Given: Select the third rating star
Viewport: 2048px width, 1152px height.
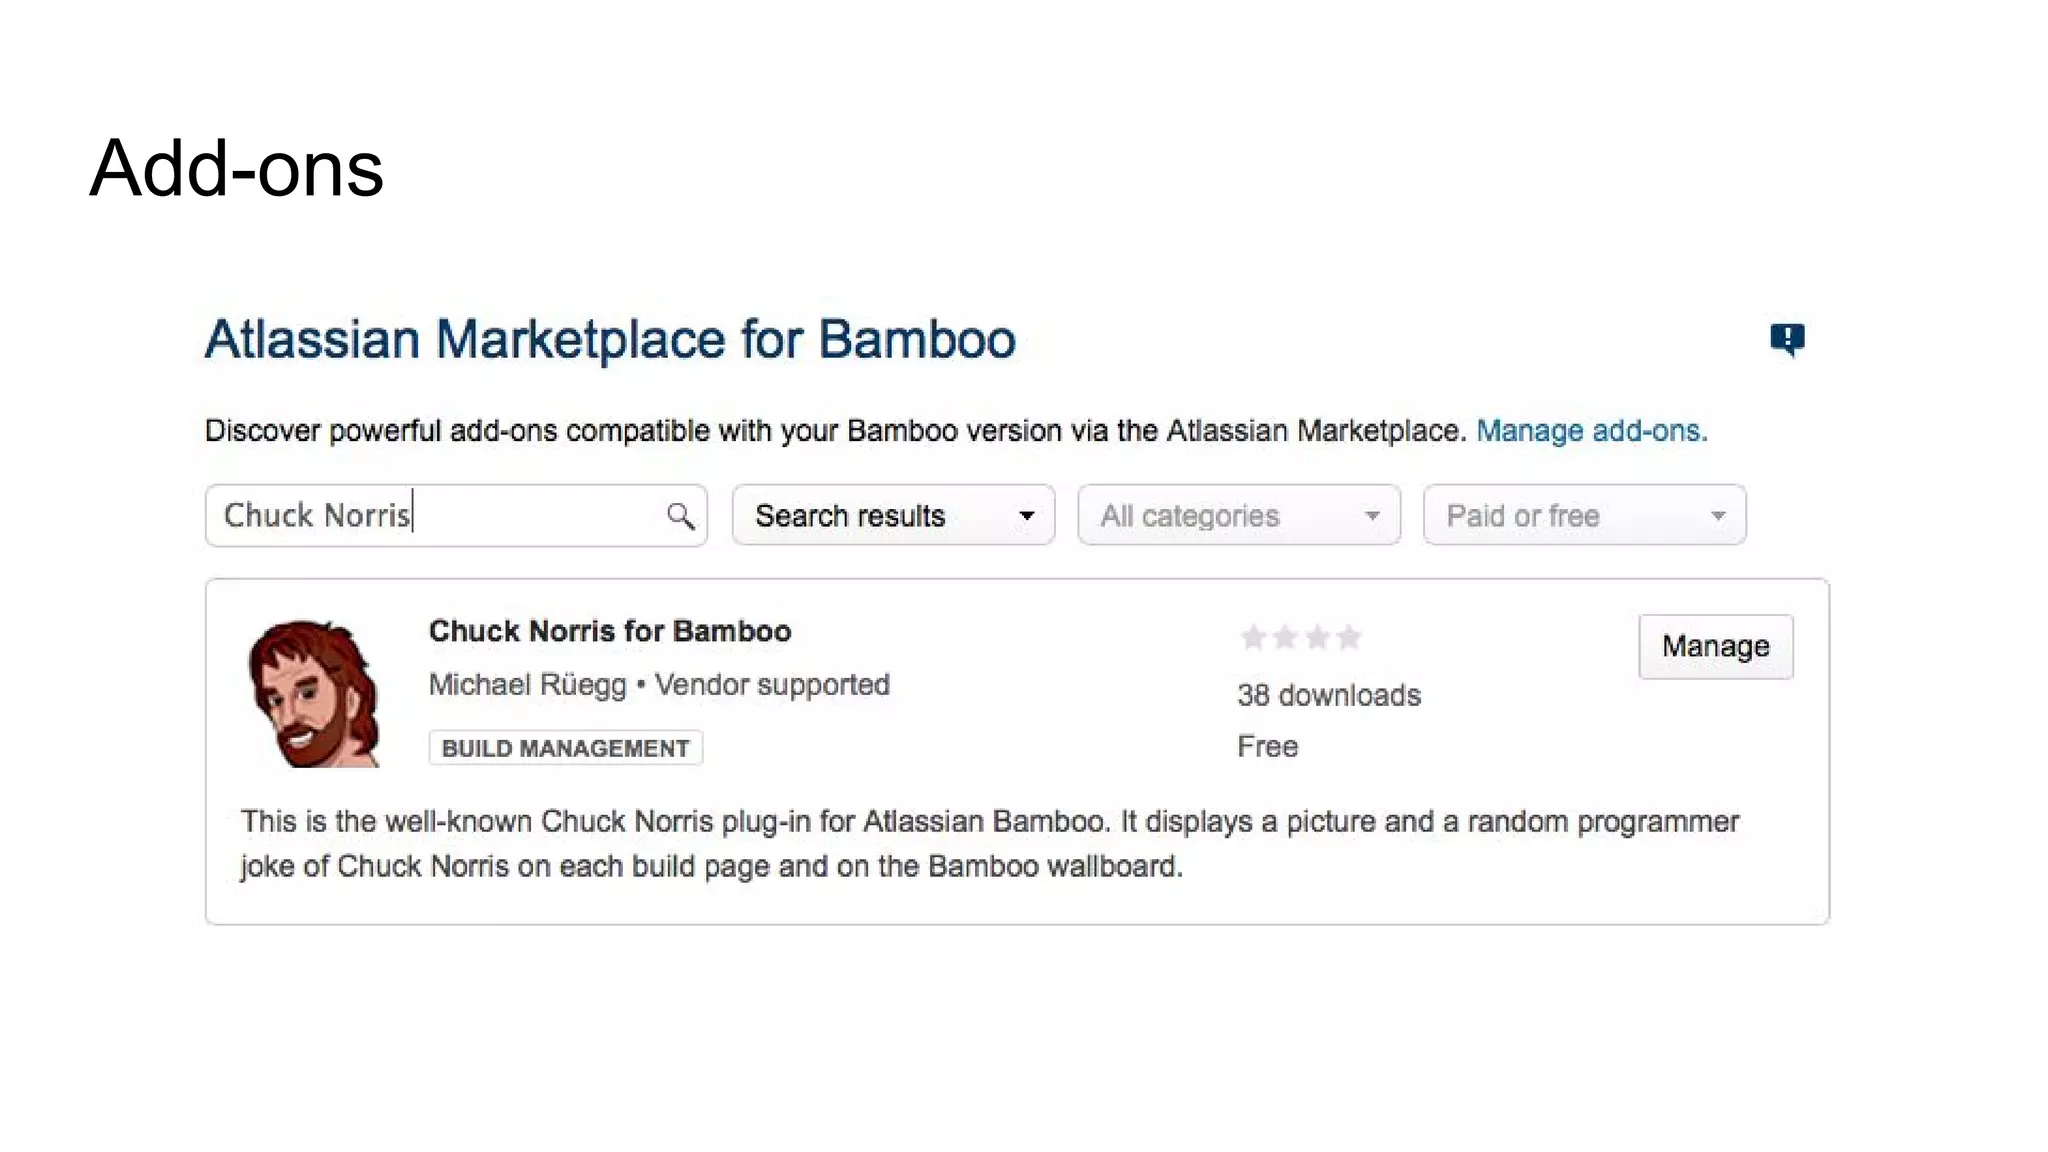Looking at the screenshot, I should tap(1317, 637).
